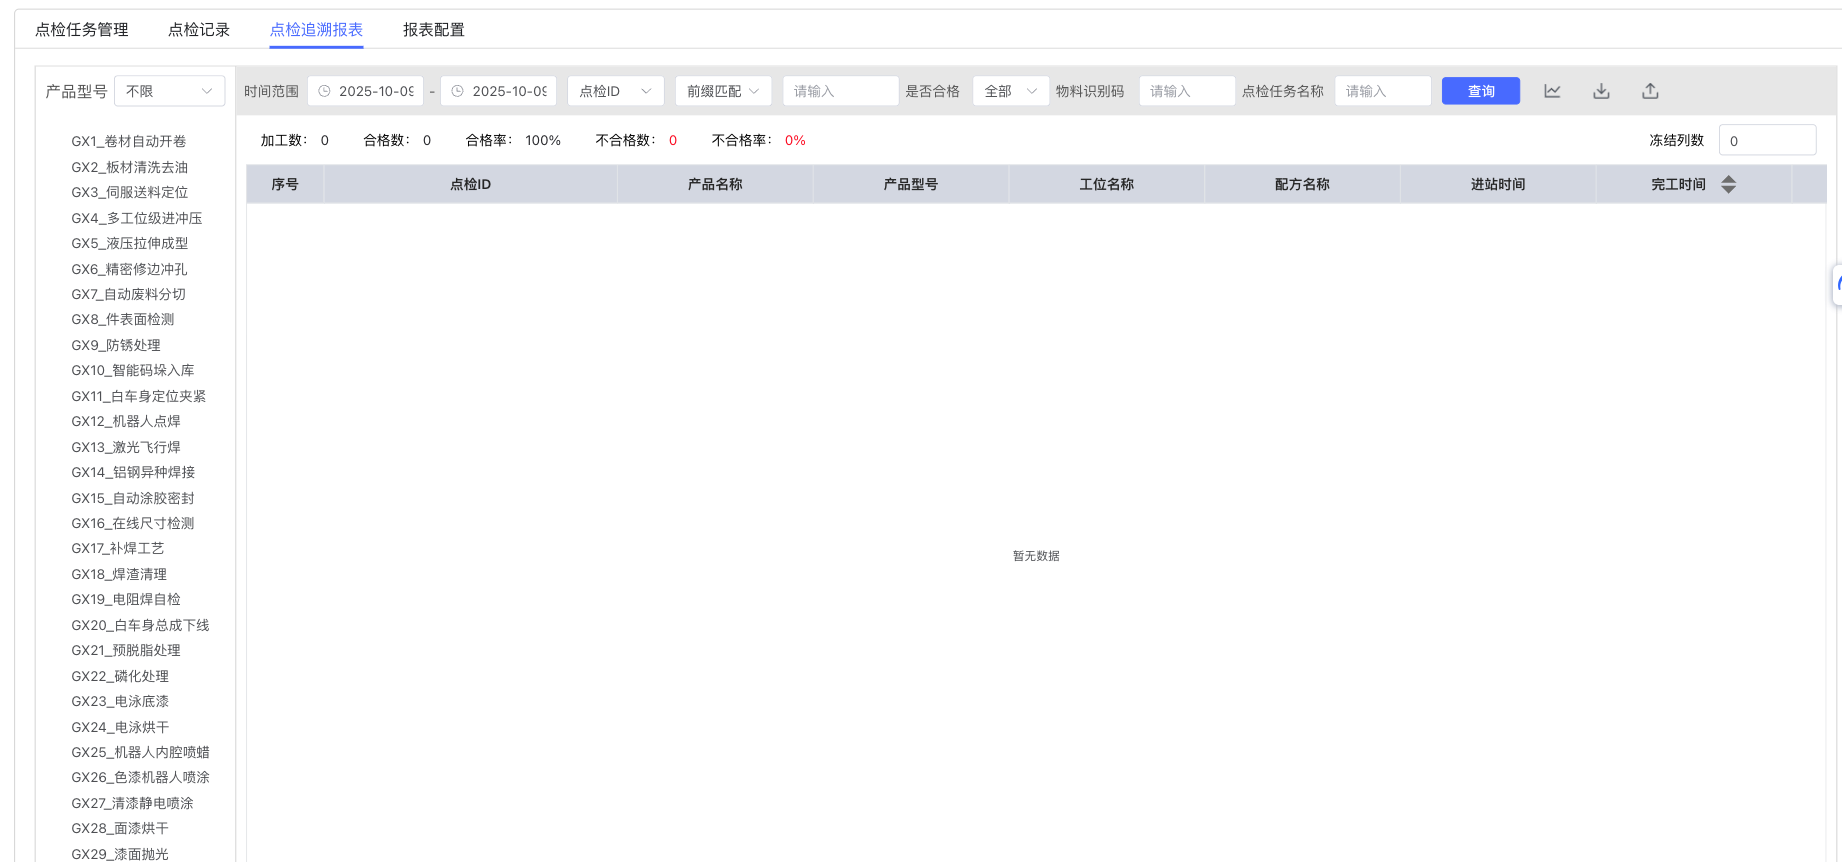The height and width of the screenshot is (862, 1842).
Task: Click the download icon in toolbar
Action: pos(1601,91)
